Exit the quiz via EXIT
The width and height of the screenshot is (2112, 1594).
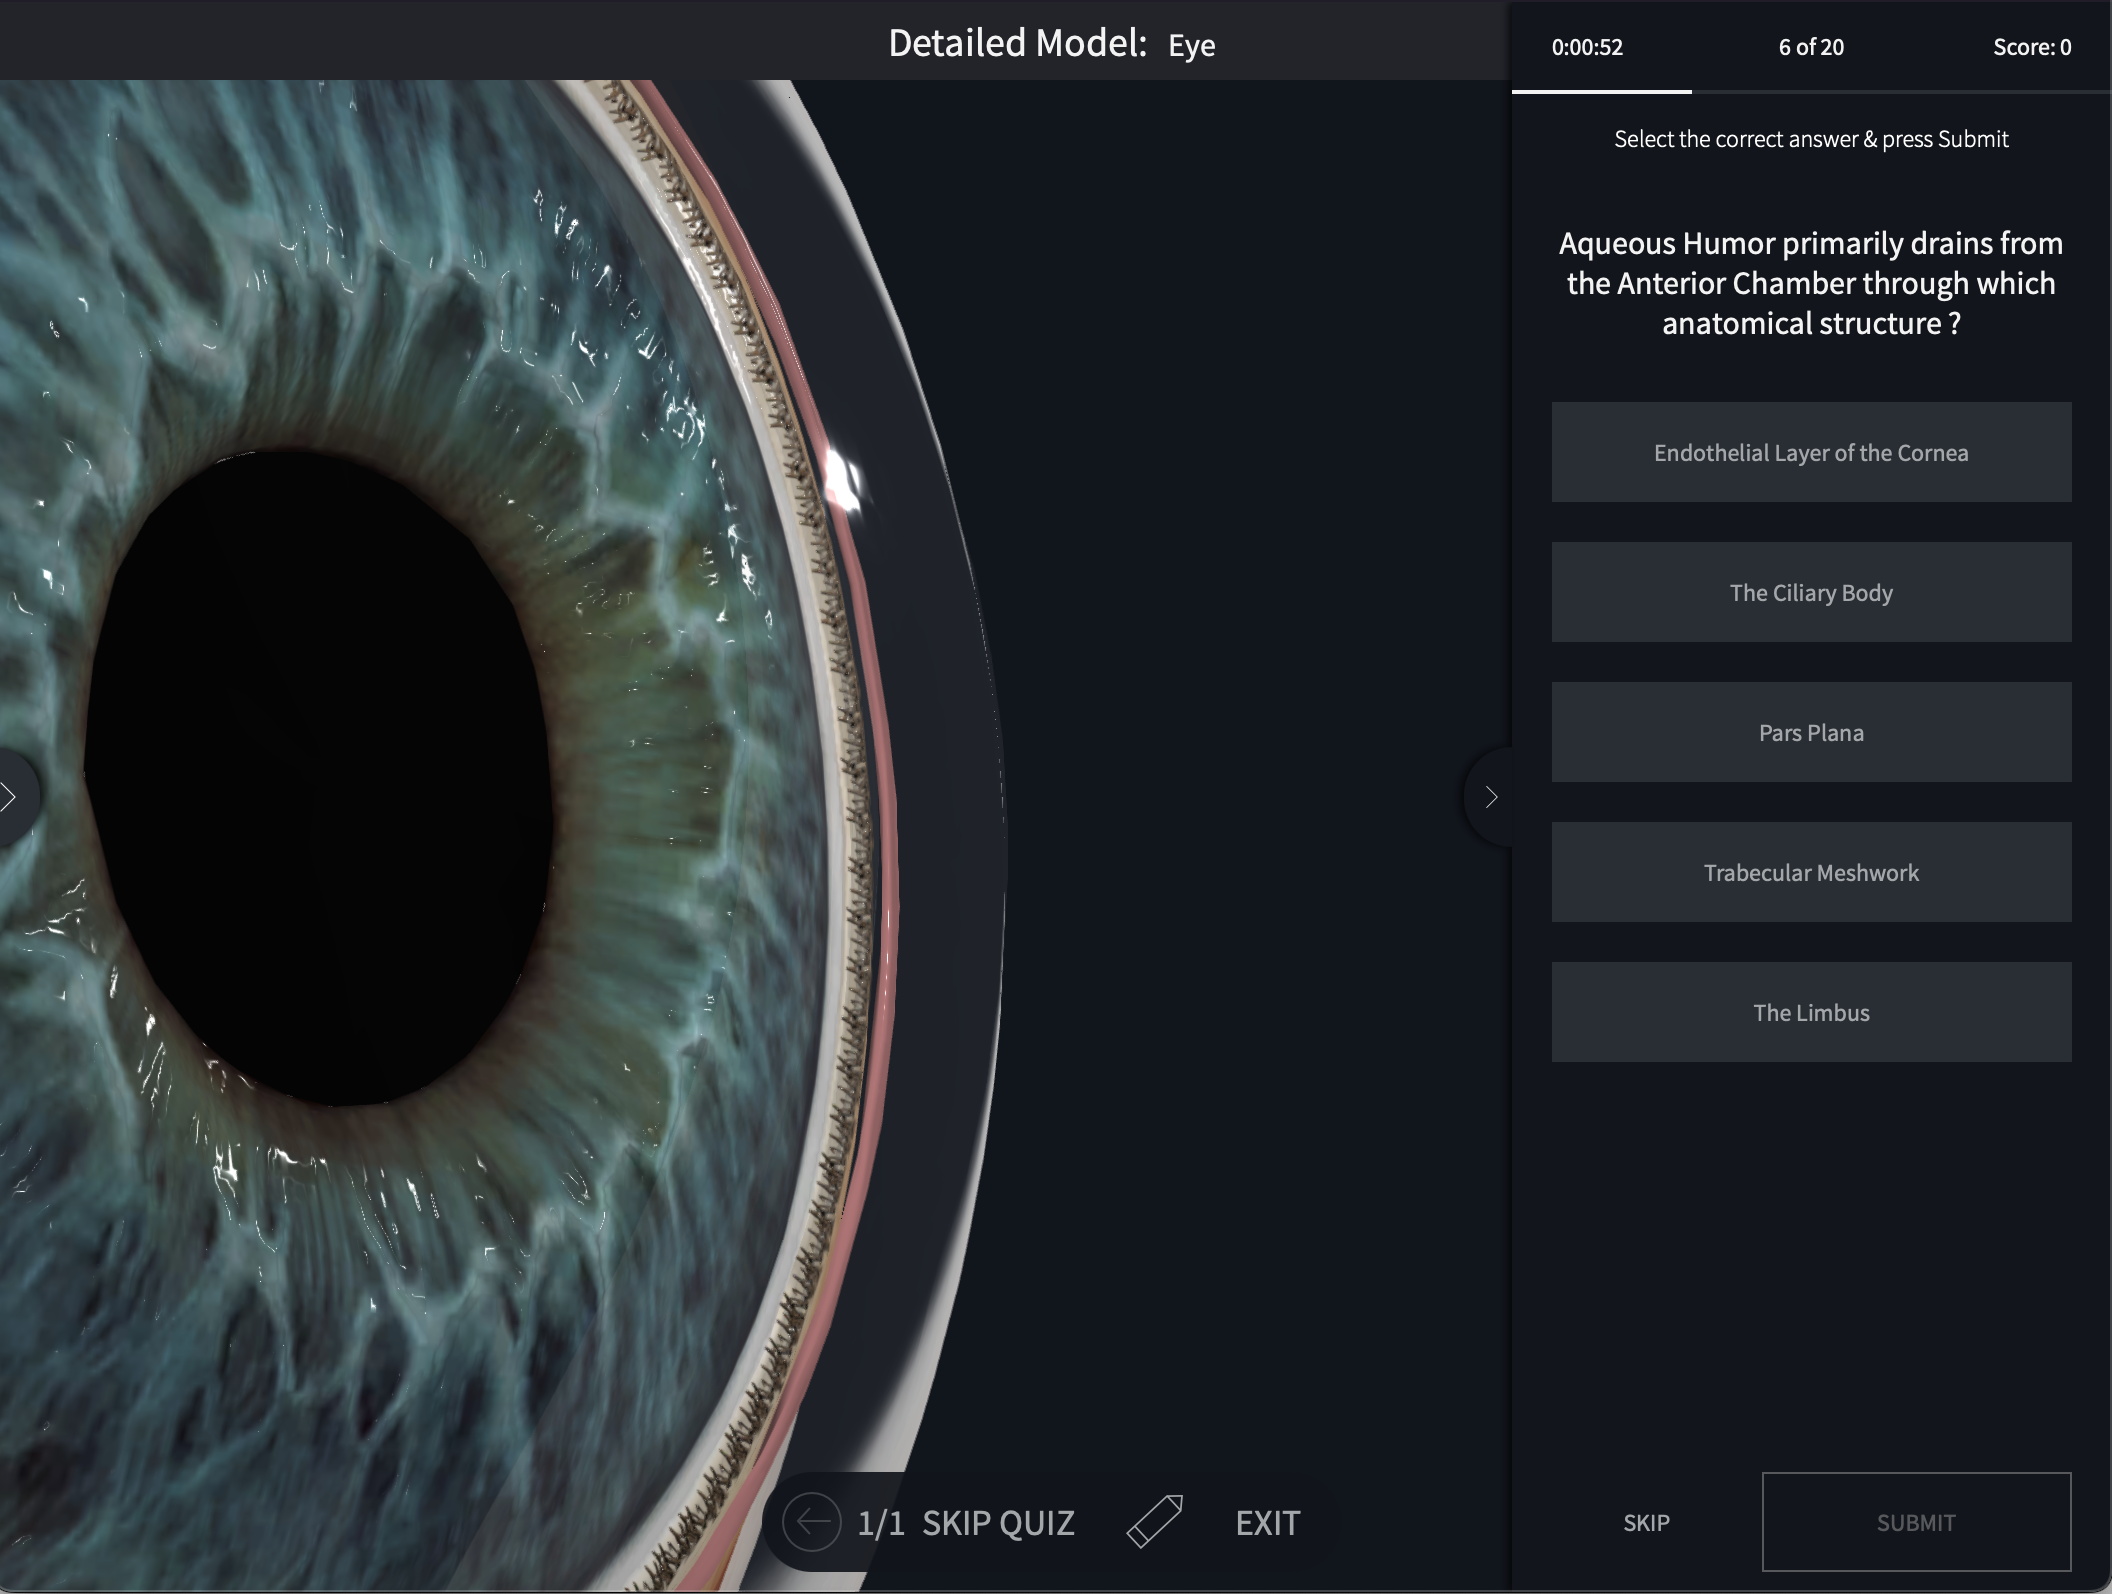(1266, 1522)
